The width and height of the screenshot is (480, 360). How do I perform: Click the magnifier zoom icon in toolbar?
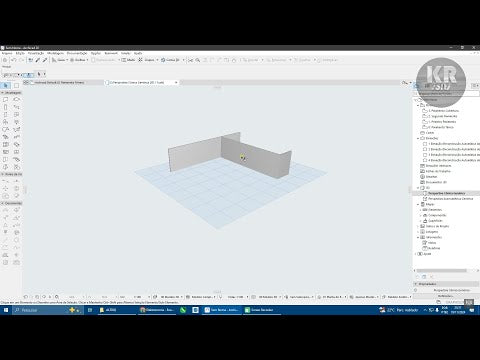tap(198, 60)
